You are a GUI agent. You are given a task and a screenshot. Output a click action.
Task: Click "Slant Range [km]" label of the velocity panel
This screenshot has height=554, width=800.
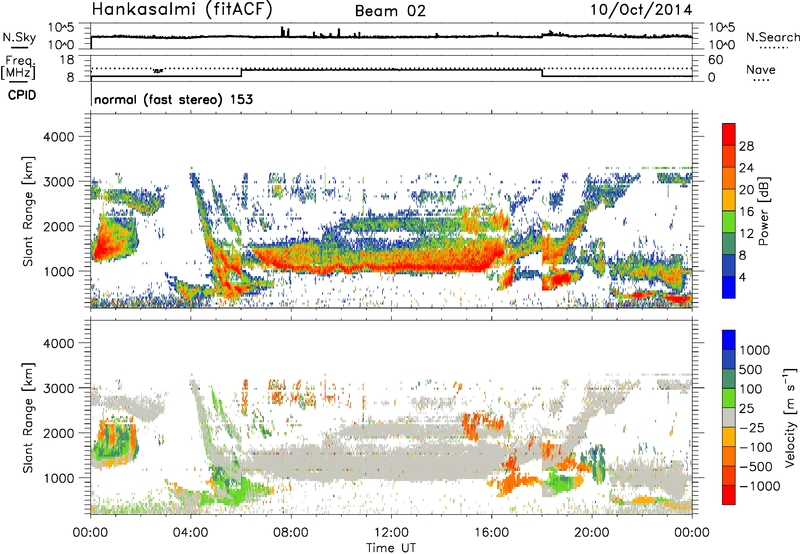(x=28, y=418)
